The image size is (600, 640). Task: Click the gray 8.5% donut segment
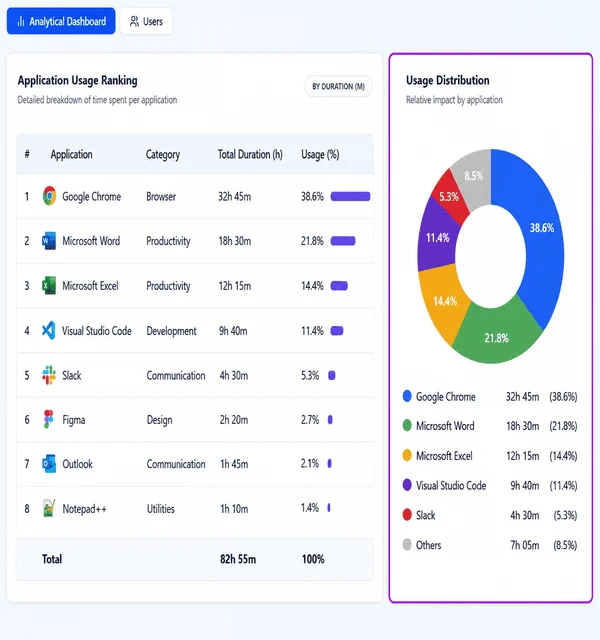[x=474, y=176]
